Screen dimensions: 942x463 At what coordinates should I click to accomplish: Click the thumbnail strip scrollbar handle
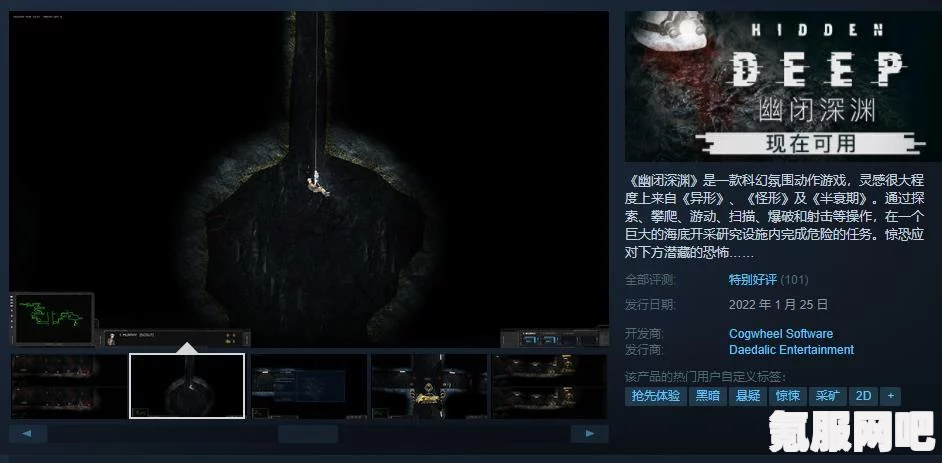308,434
